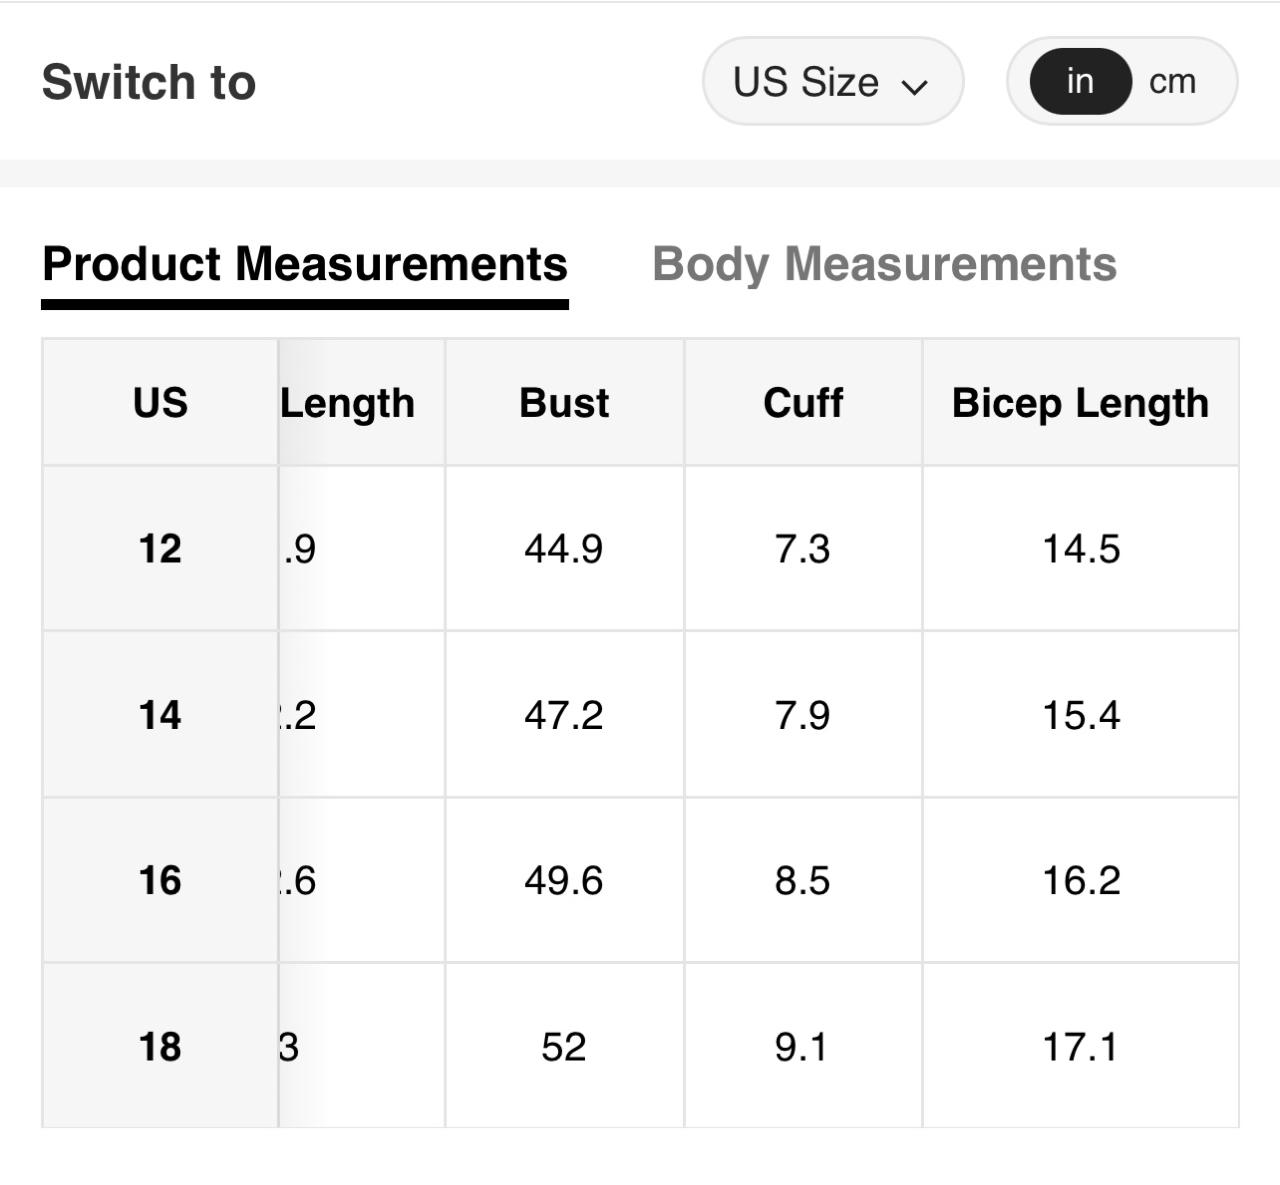Switch to the Body Measurements tab
1280x1185 pixels.
click(884, 265)
